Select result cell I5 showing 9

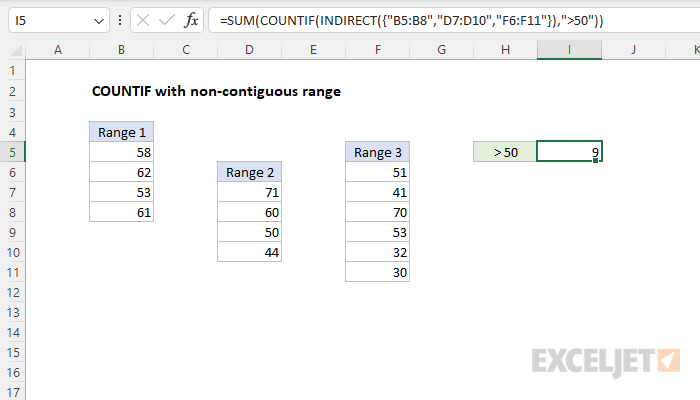[569, 152]
